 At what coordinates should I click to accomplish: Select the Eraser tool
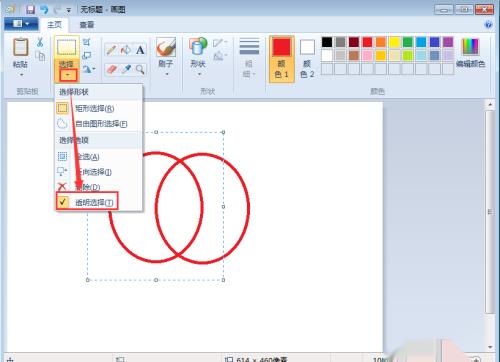(x=111, y=69)
